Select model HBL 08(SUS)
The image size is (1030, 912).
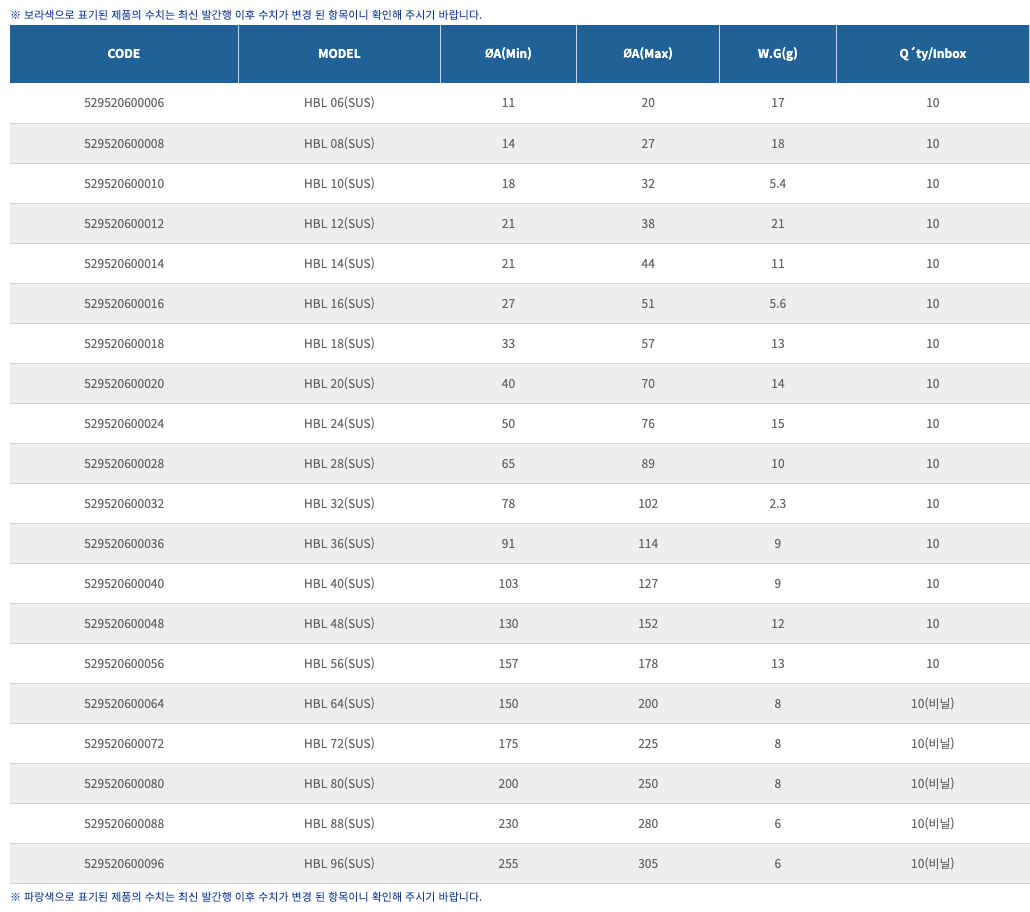339,144
